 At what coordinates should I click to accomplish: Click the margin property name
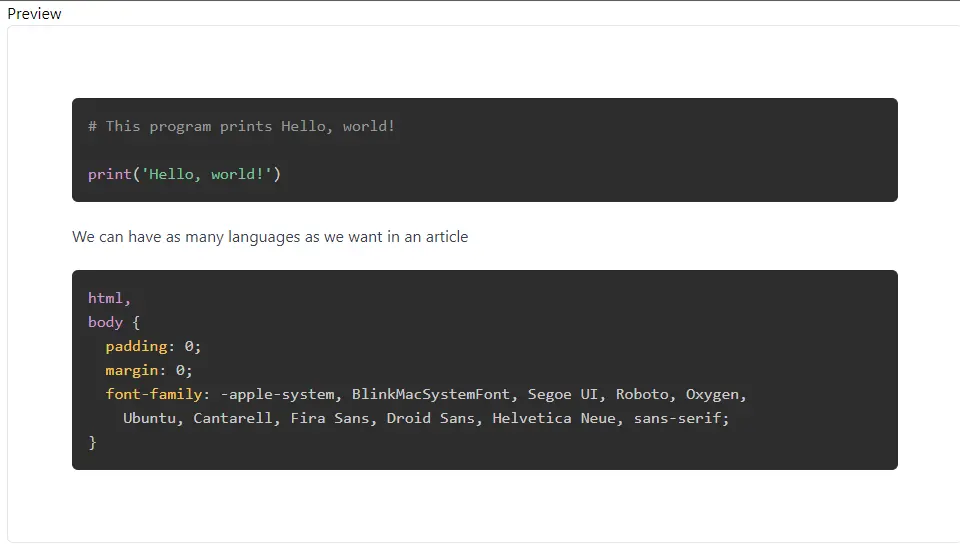pos(132,370)
